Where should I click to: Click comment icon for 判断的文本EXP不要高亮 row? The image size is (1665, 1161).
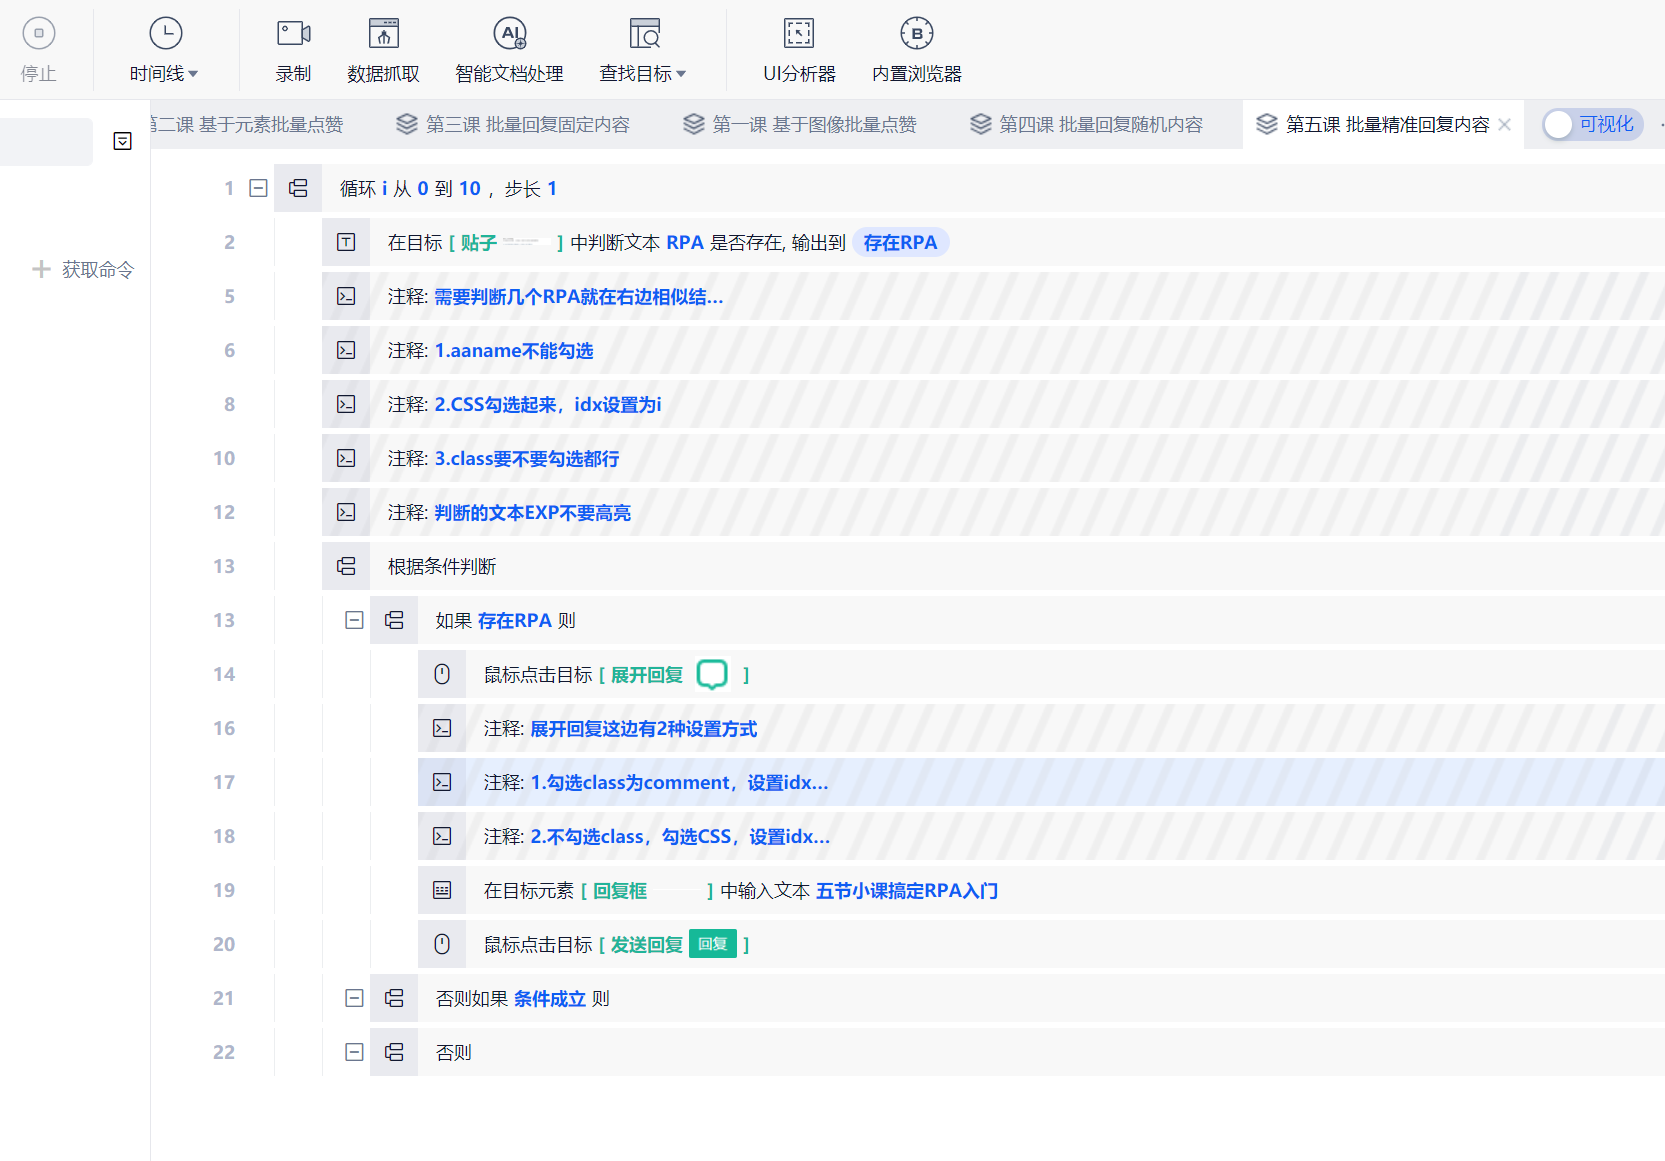click(346, 512)
